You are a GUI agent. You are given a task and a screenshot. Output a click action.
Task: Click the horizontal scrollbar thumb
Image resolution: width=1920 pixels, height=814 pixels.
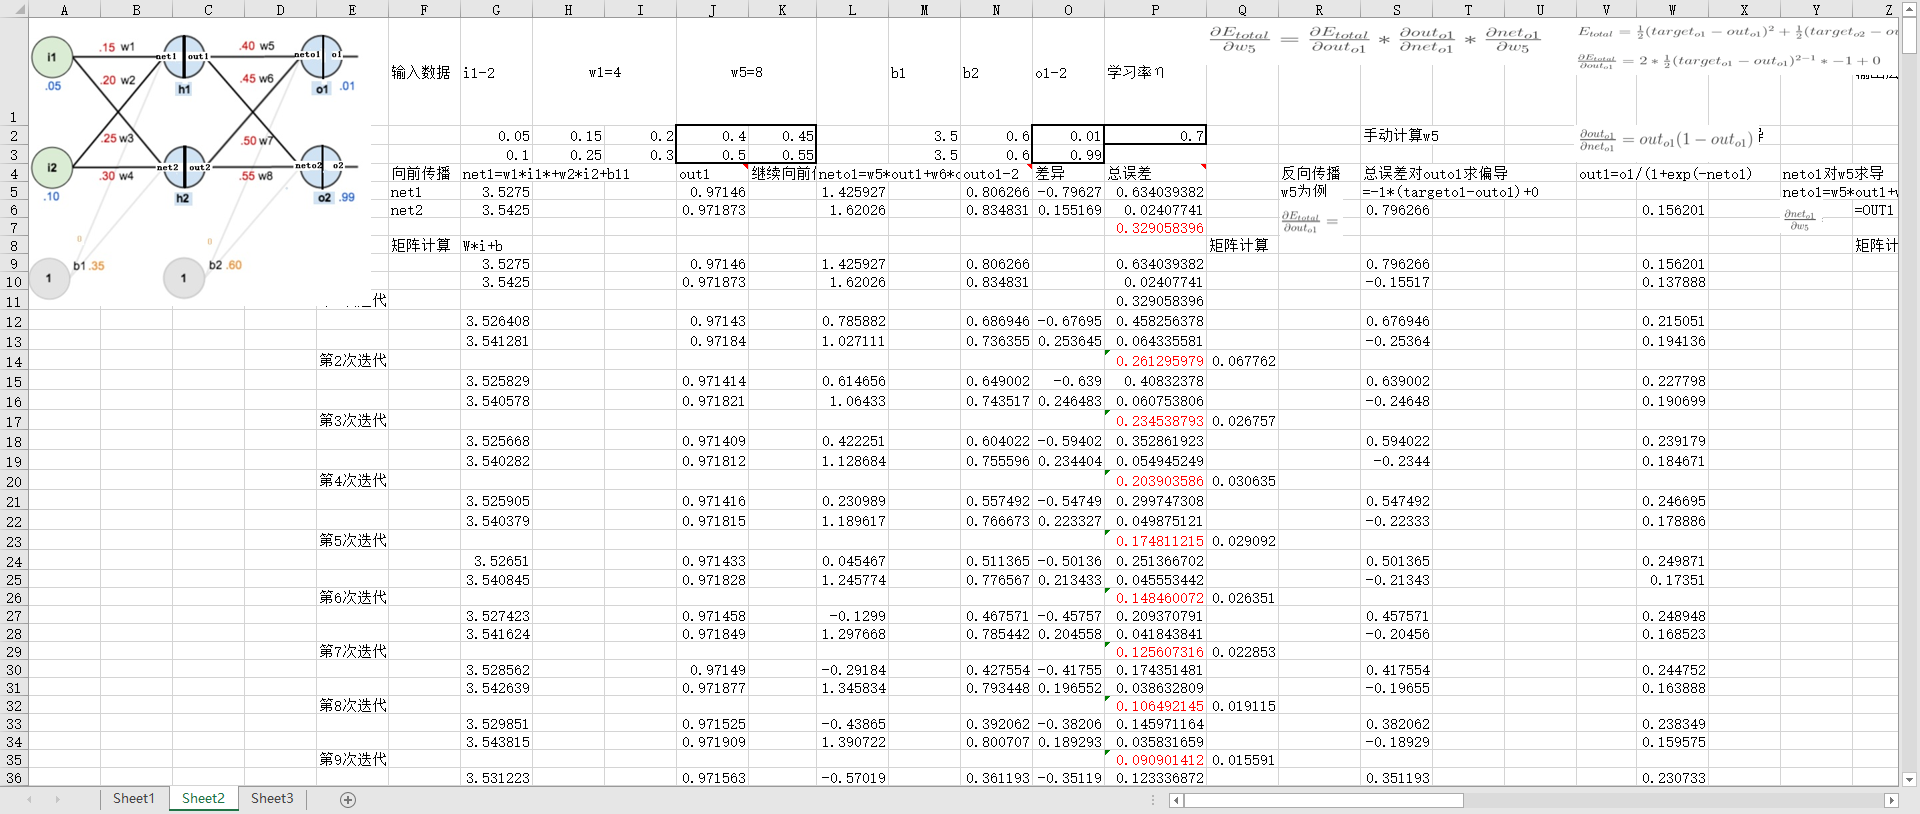click(x=1324, y=800)
